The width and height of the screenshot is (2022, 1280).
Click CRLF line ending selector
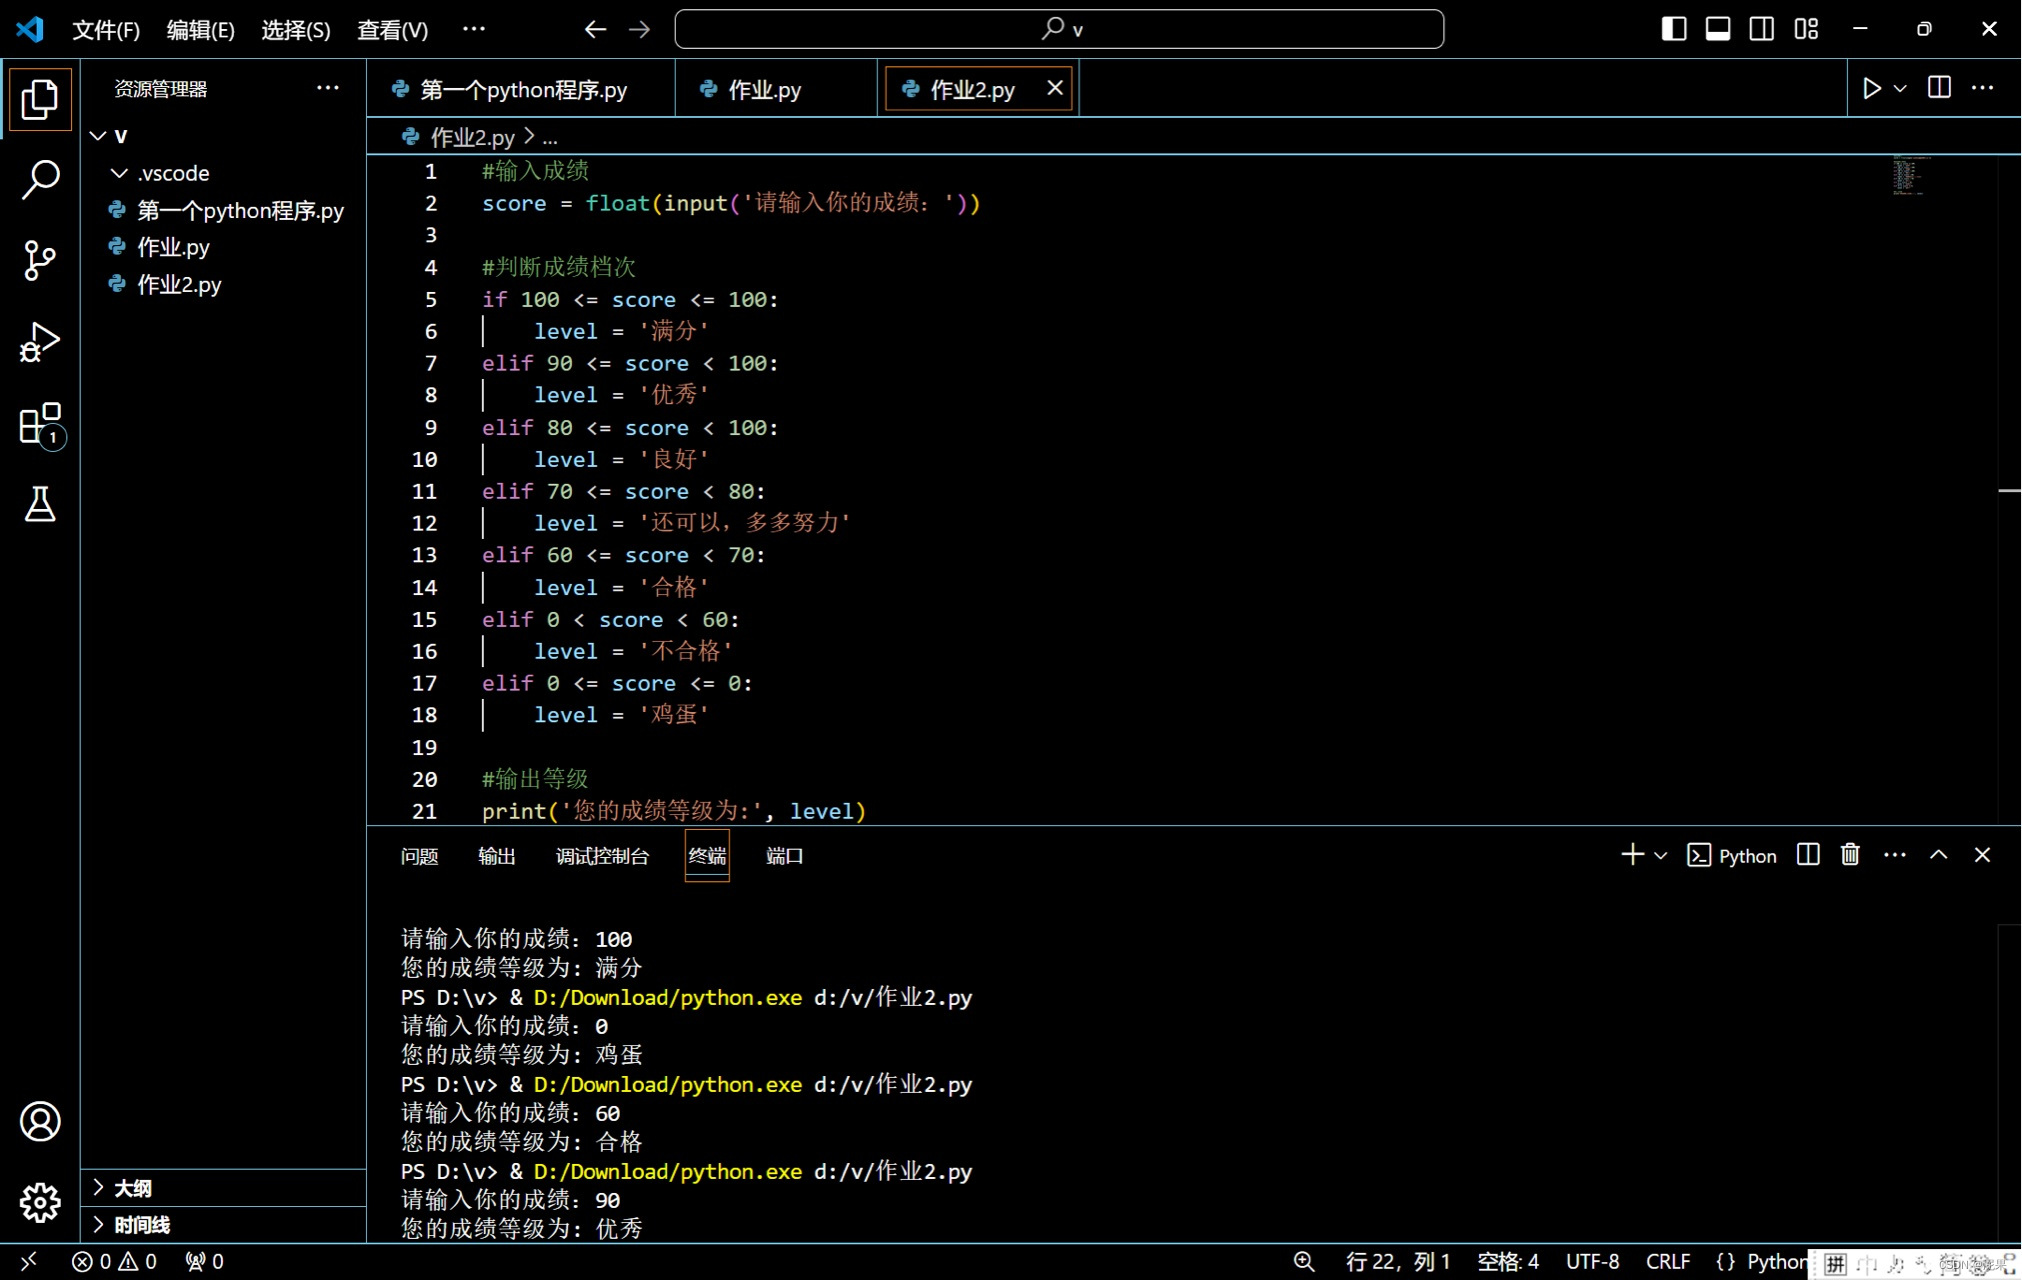click(x=1668, y=1262)
